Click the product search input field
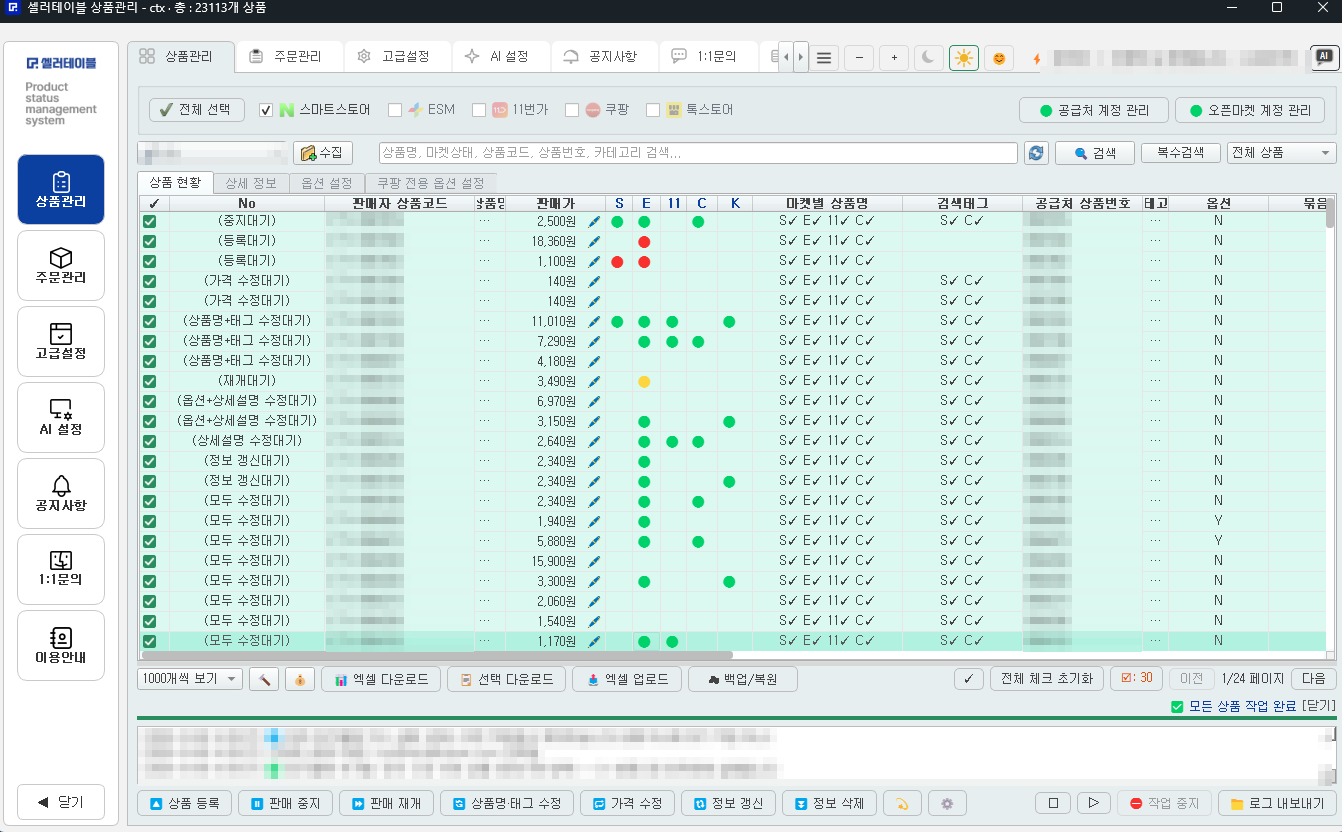1342x832 pixels. [x=698, y=153]
